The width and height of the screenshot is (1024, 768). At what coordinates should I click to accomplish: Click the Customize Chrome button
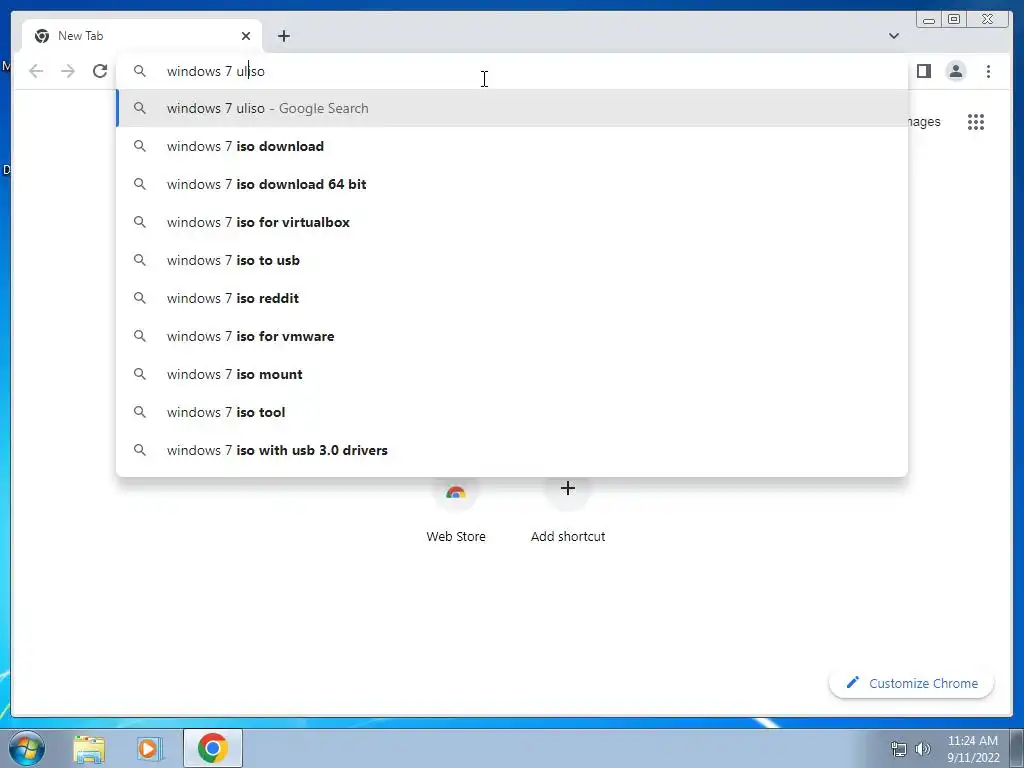pyautogui.click(x=912, y=683)
